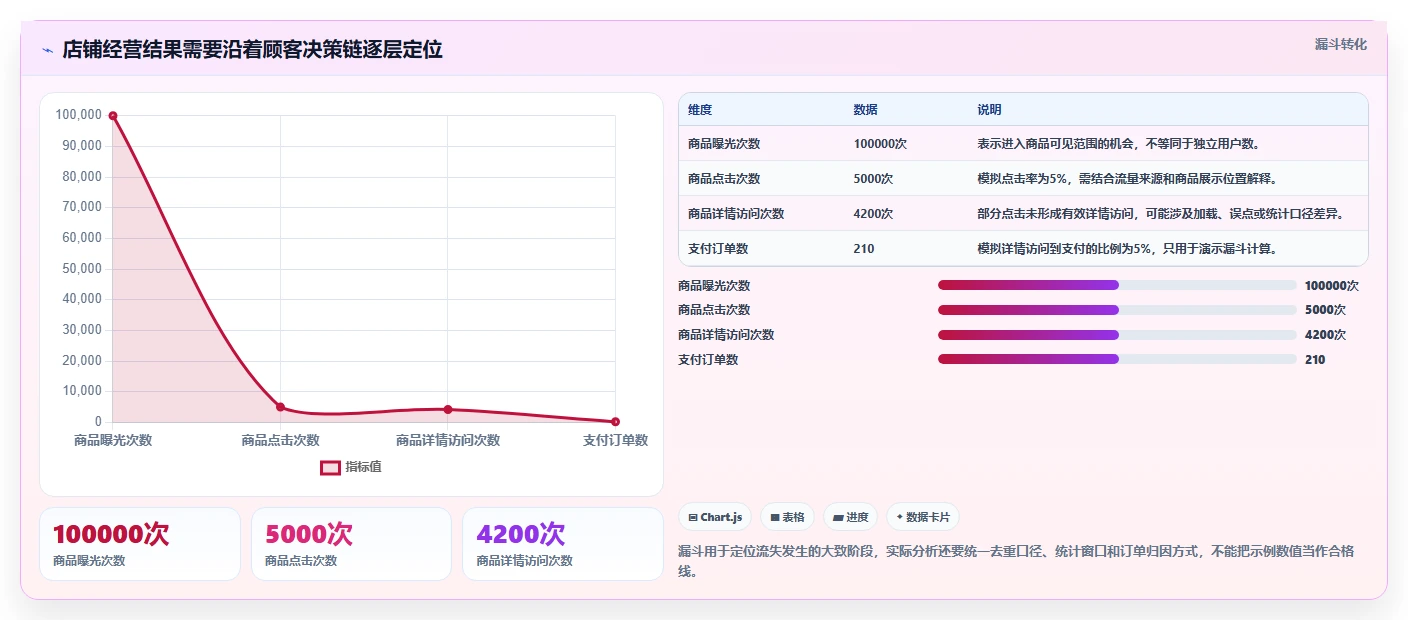Click the page title 店铺经营结果需要沿着顾客决策链逐层定位
Screen dimensions: 1408x620
click(x=252, y=50)
